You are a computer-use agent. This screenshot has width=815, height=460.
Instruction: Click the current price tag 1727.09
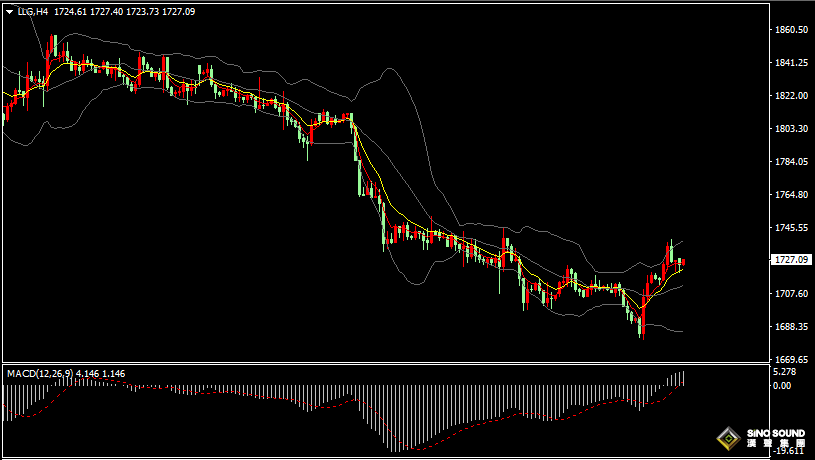click(791, 259)
